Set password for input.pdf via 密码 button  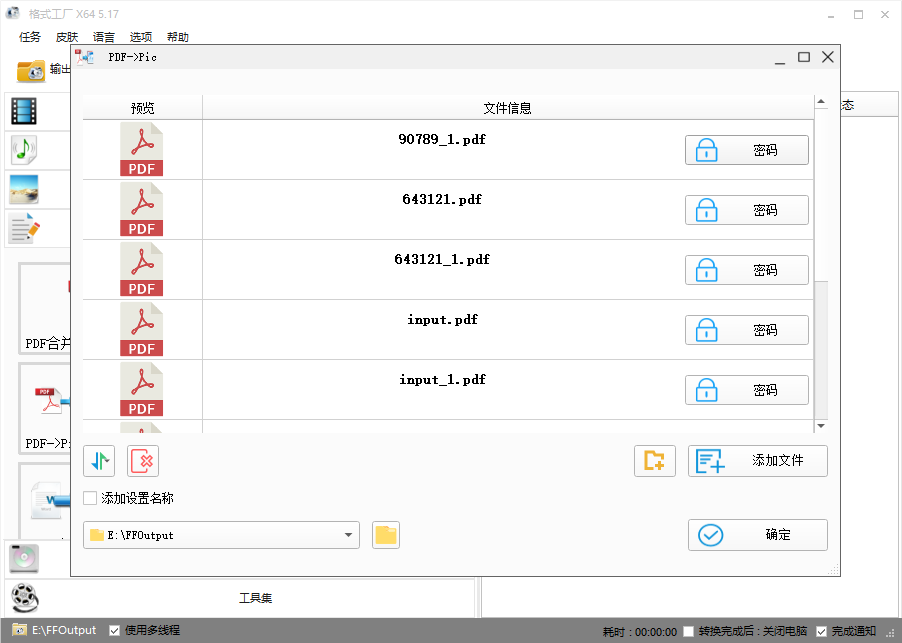coord(746,330)
